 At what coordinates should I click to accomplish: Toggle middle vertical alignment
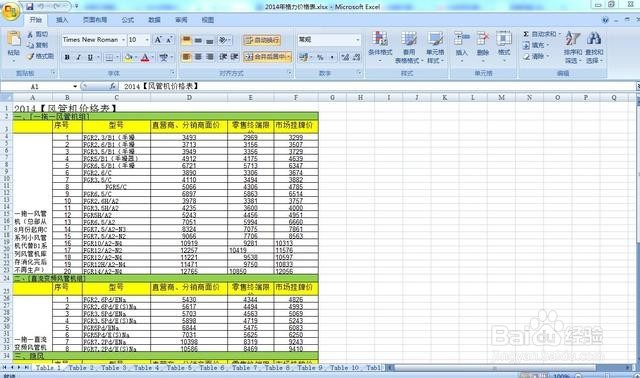pyautogui.click(x=198, y=40)
